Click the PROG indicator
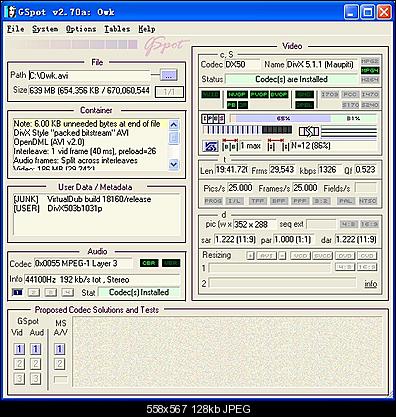 click(x=213, y=201)
